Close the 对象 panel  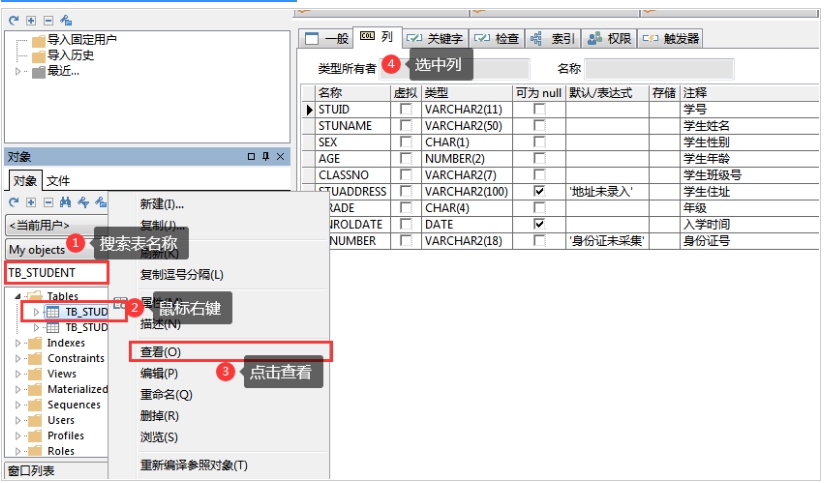point(280,157)
